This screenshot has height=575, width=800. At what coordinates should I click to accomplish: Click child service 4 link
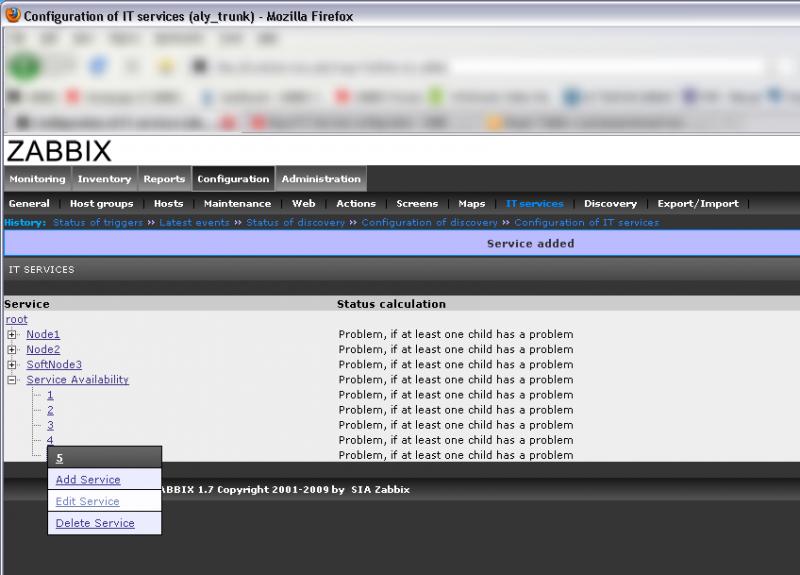(x=50, y=440)
